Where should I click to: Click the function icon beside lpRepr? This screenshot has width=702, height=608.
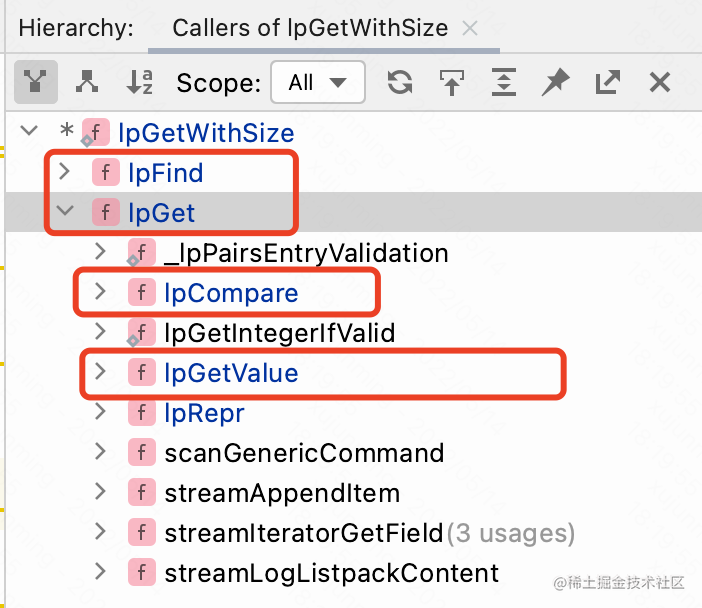141,412
